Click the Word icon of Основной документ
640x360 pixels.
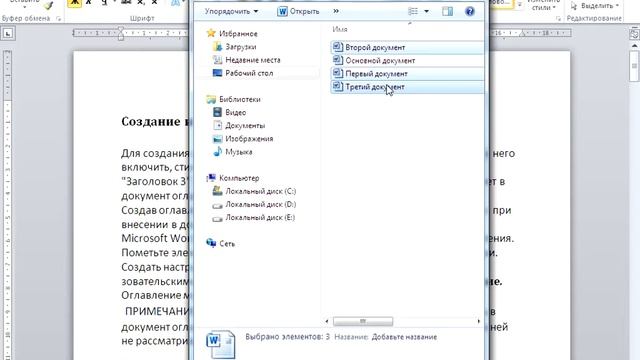tap(337, 60)
